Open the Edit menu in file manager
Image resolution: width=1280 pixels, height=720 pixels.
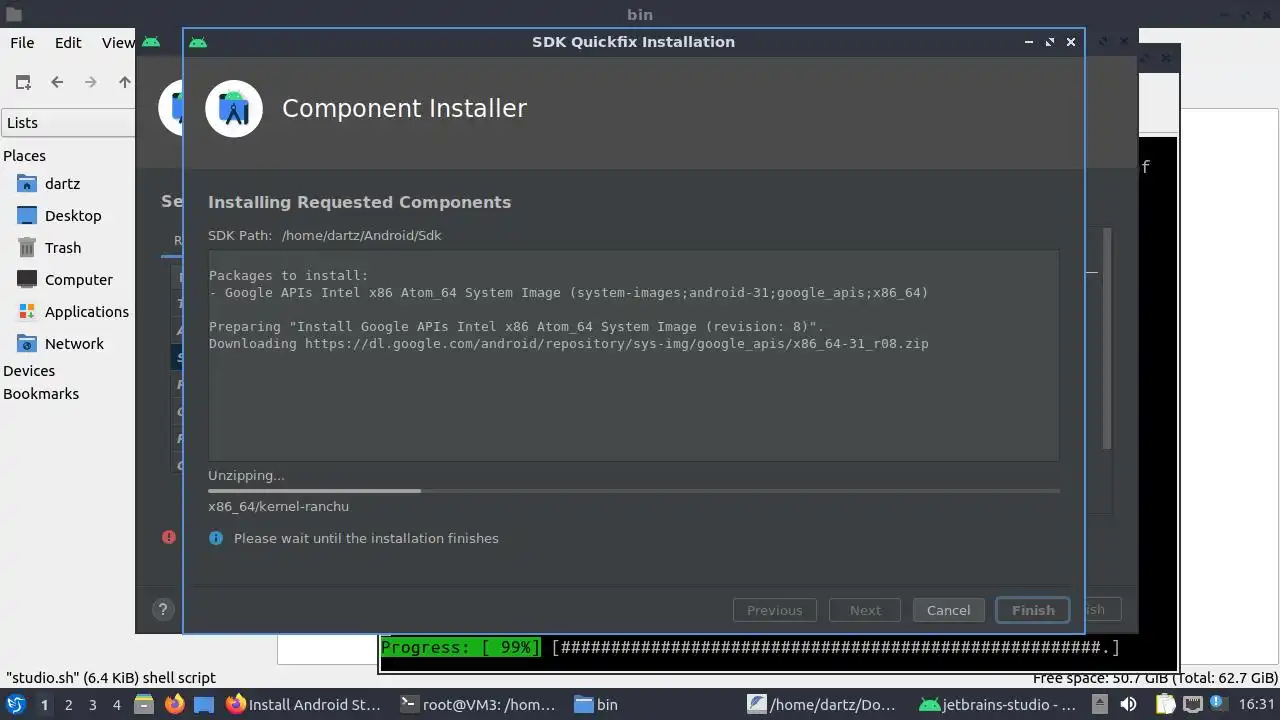[x=68, y=43]
